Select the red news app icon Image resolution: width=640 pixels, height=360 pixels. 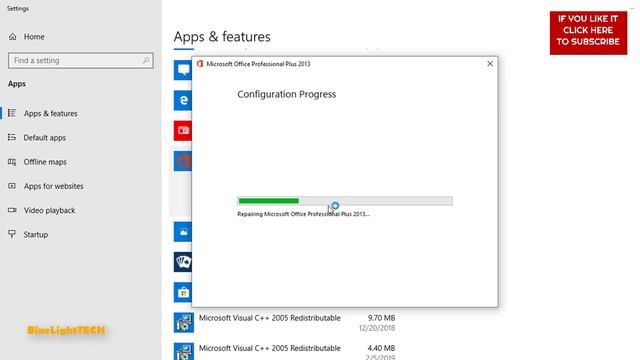[x=182, y=131]
